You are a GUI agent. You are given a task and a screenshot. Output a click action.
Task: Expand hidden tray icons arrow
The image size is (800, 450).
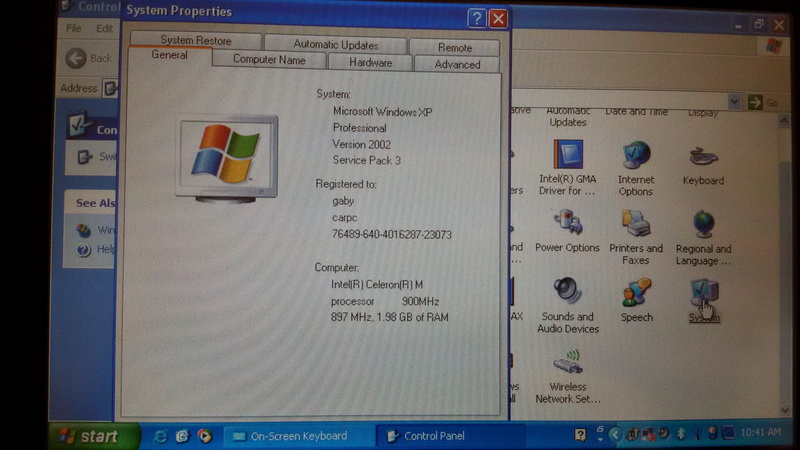(615, 435)
